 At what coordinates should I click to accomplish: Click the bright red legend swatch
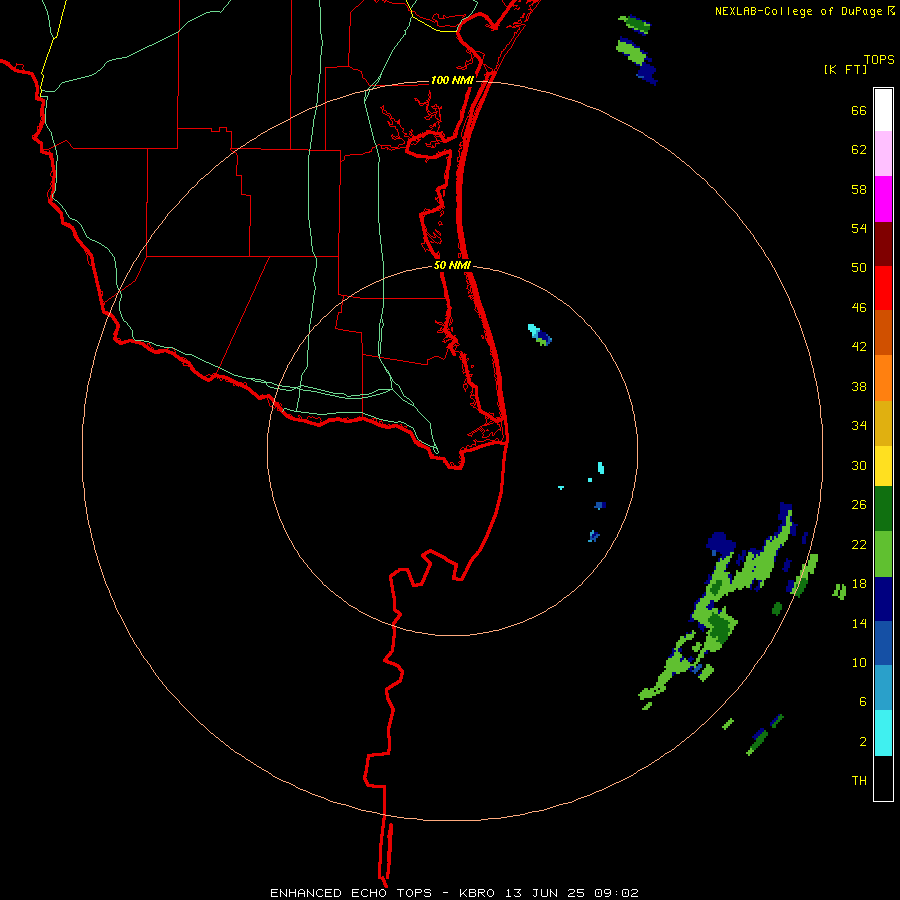coord(883,288)
